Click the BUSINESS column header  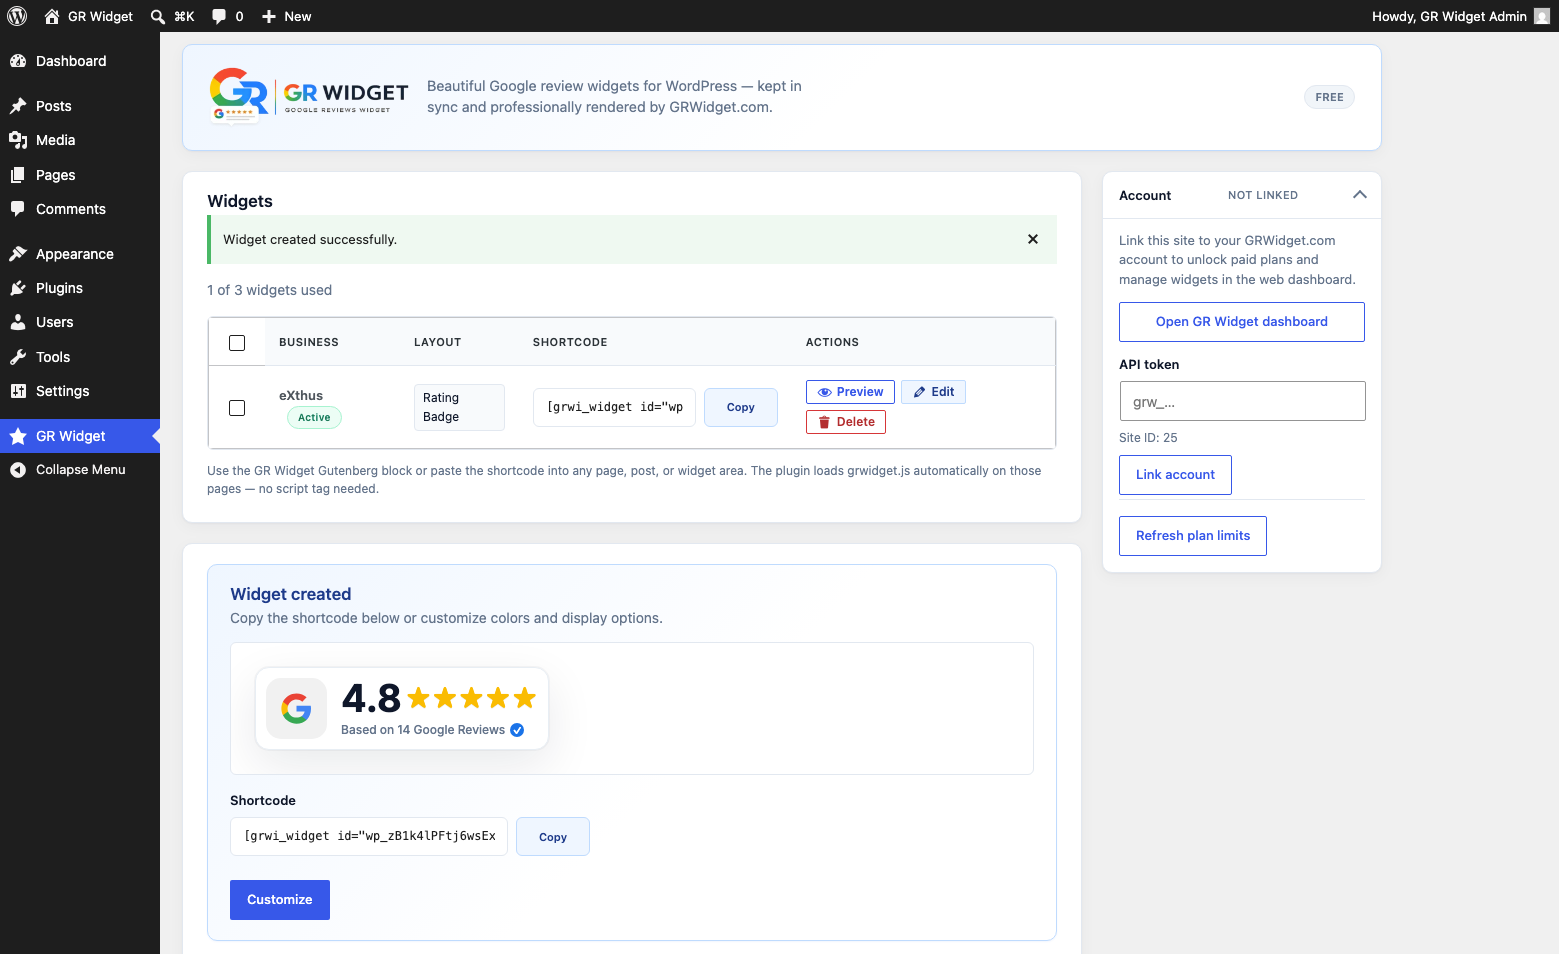point(309,342)
